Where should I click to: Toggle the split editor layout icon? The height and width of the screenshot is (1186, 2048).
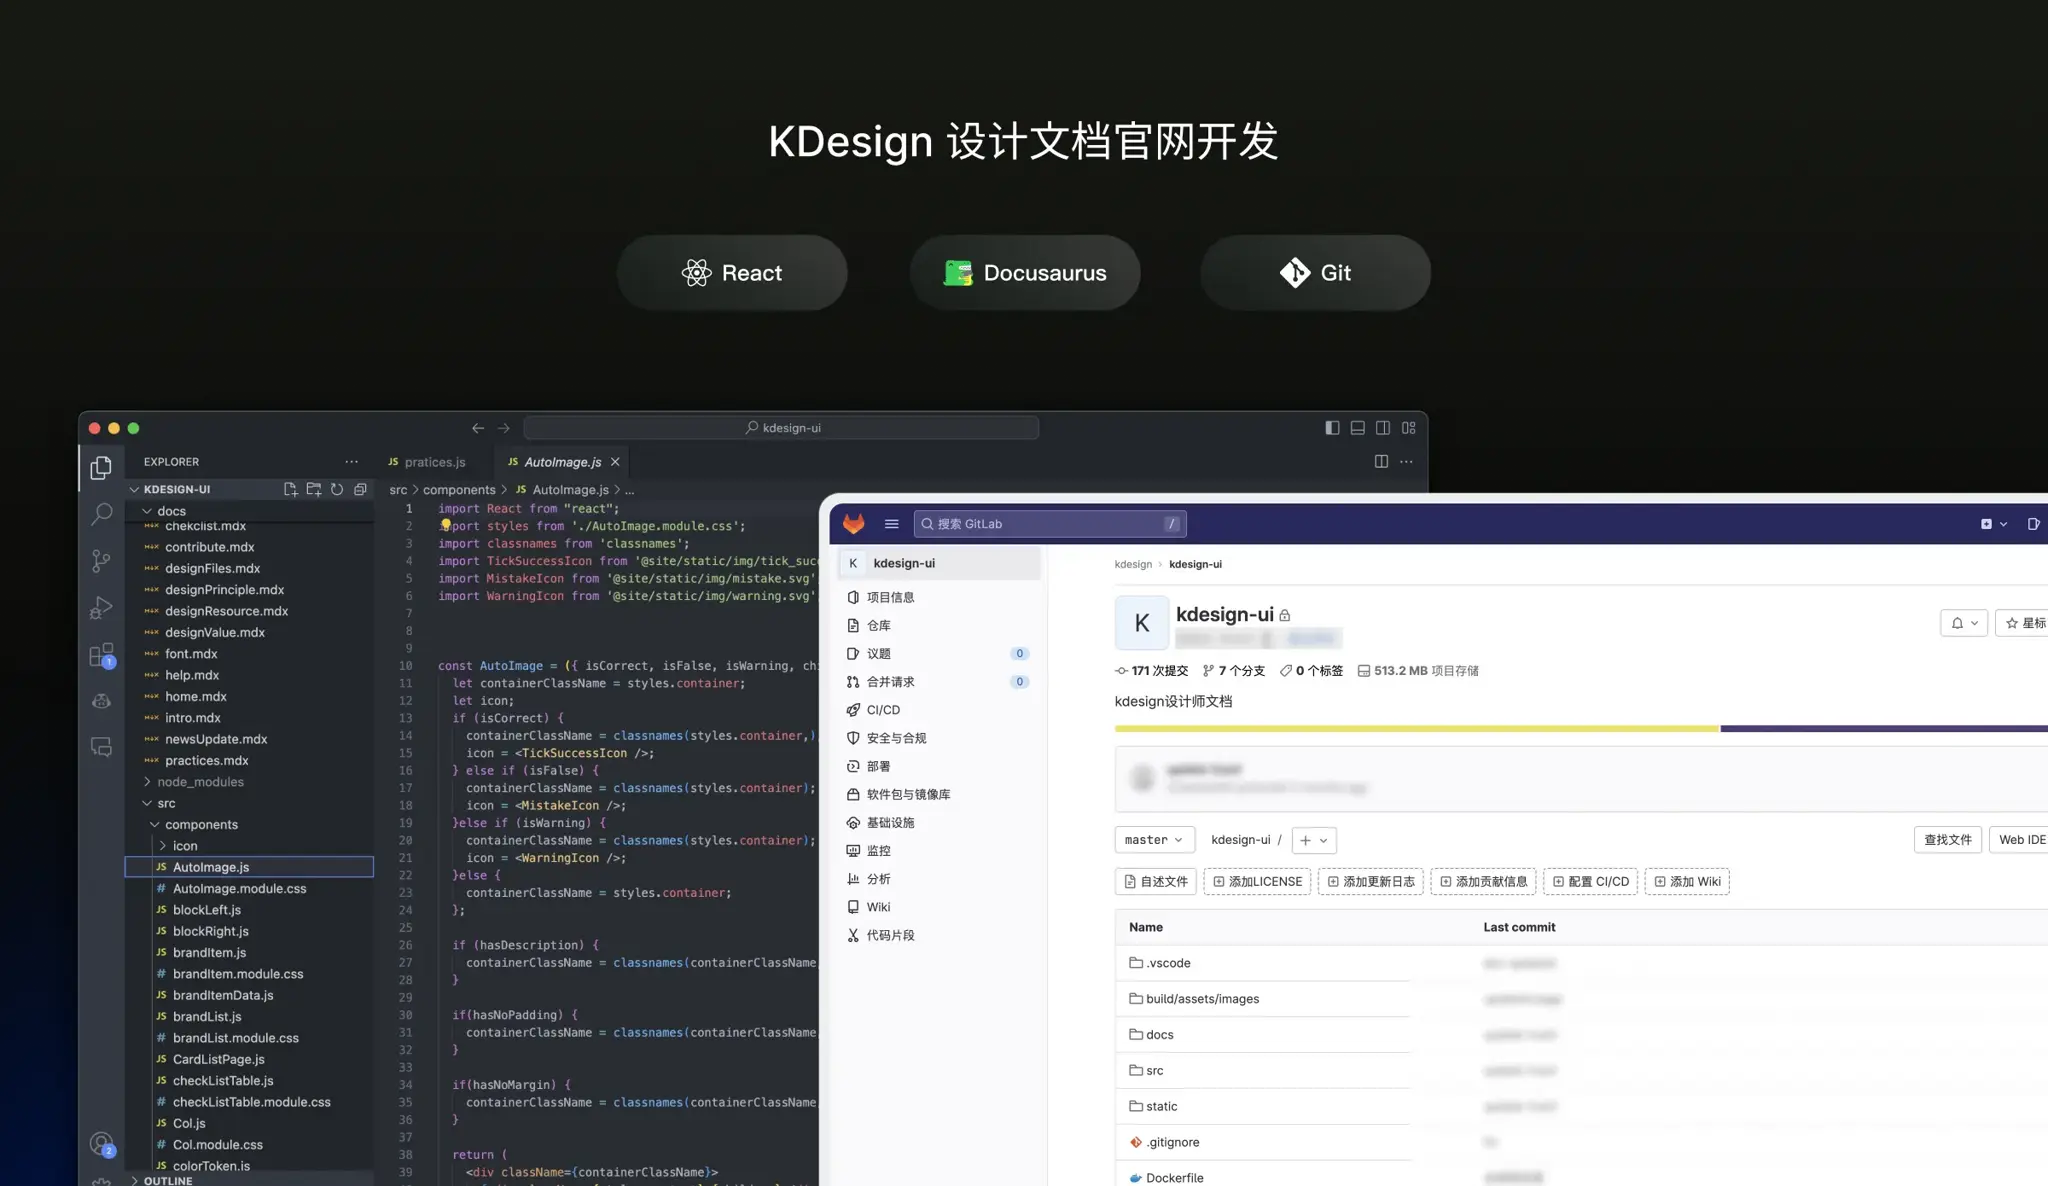(1381, 461)
